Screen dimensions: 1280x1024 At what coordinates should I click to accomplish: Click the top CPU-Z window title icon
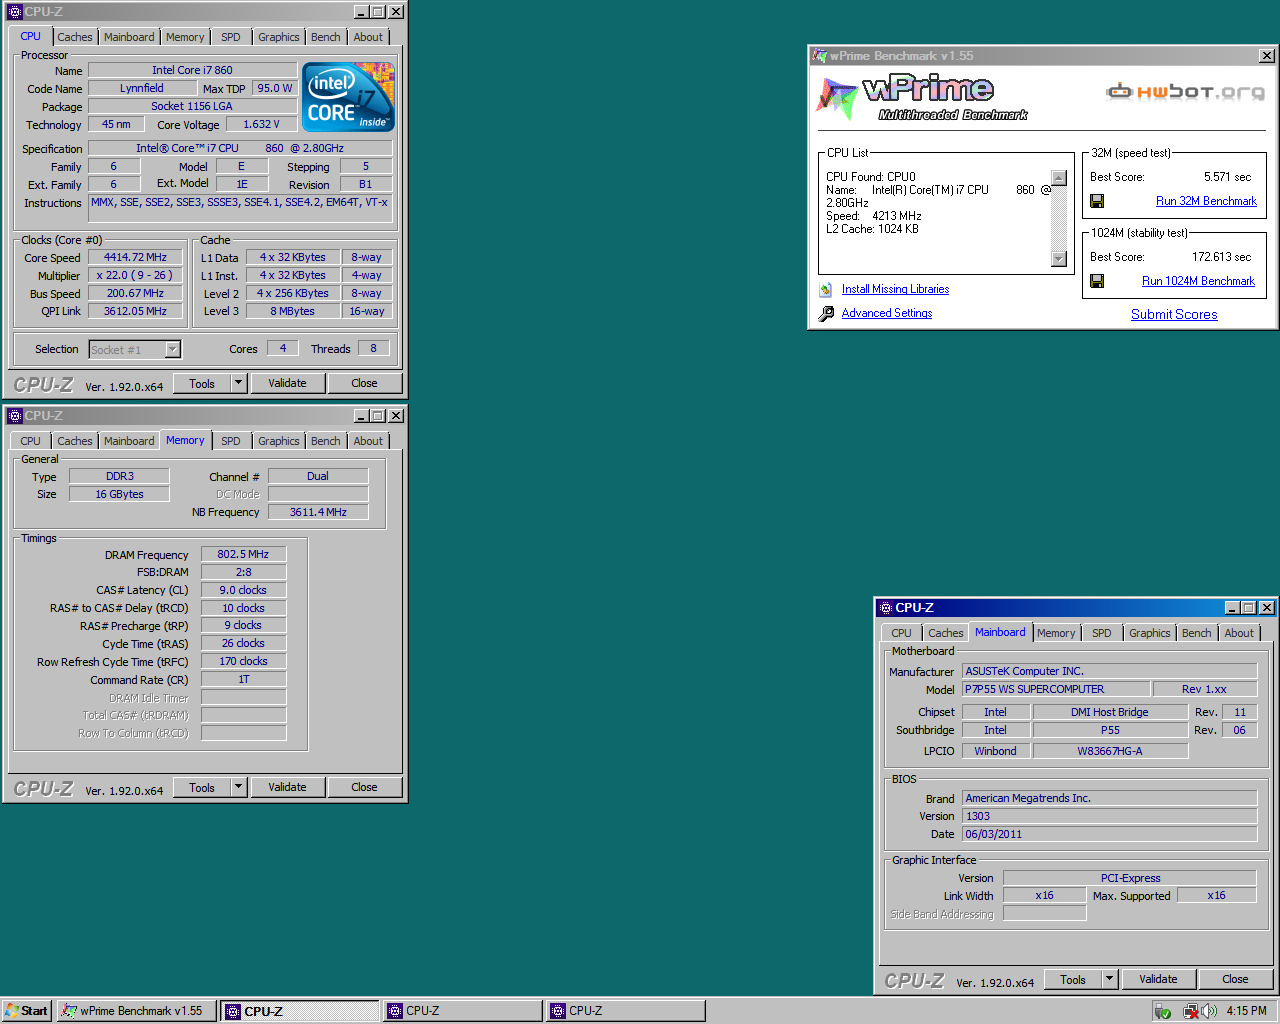(14, 12)
